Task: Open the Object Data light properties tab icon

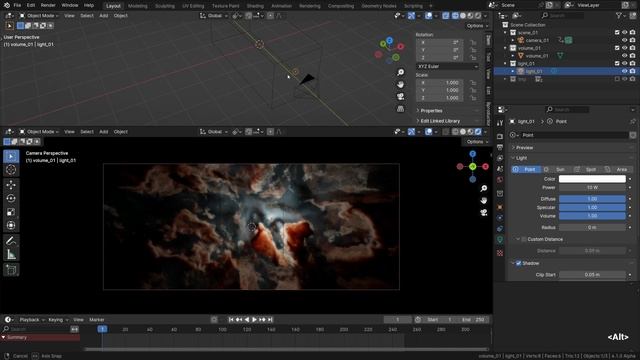Action: tap(500, 240)
